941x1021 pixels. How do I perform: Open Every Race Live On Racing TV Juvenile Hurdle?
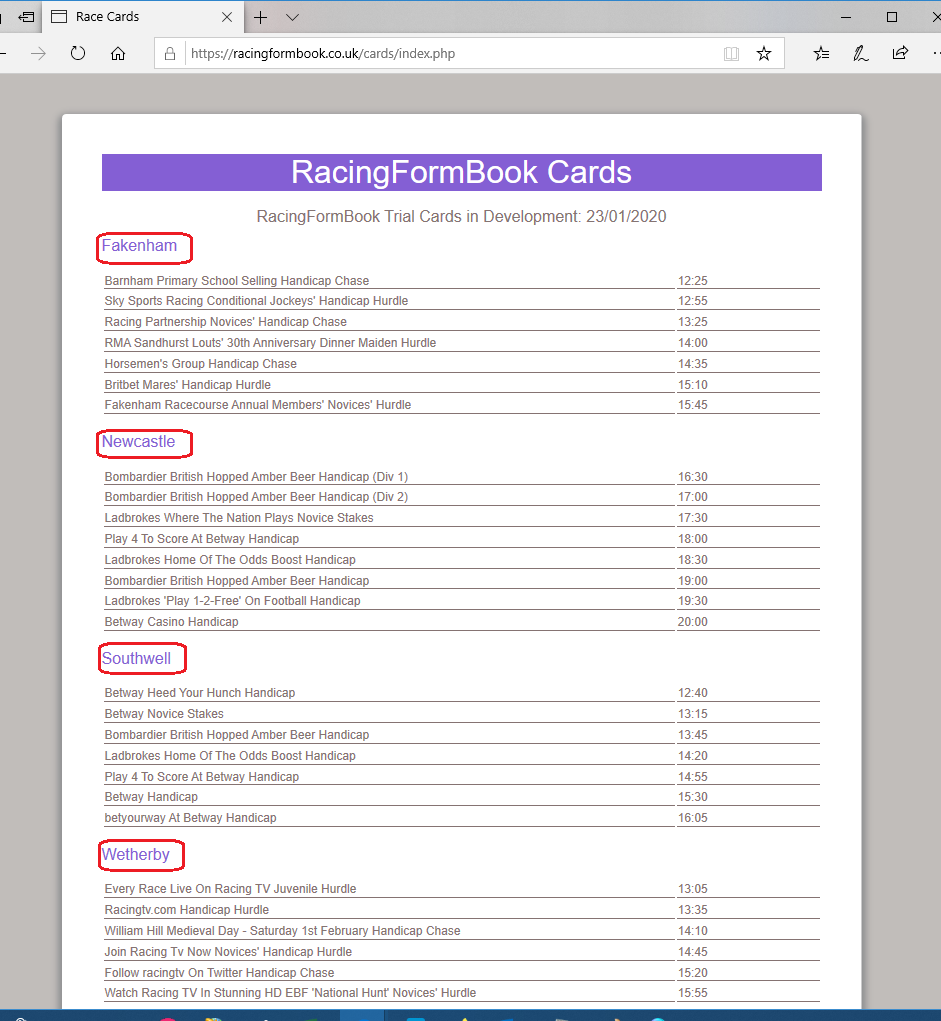tap(231, 889)
